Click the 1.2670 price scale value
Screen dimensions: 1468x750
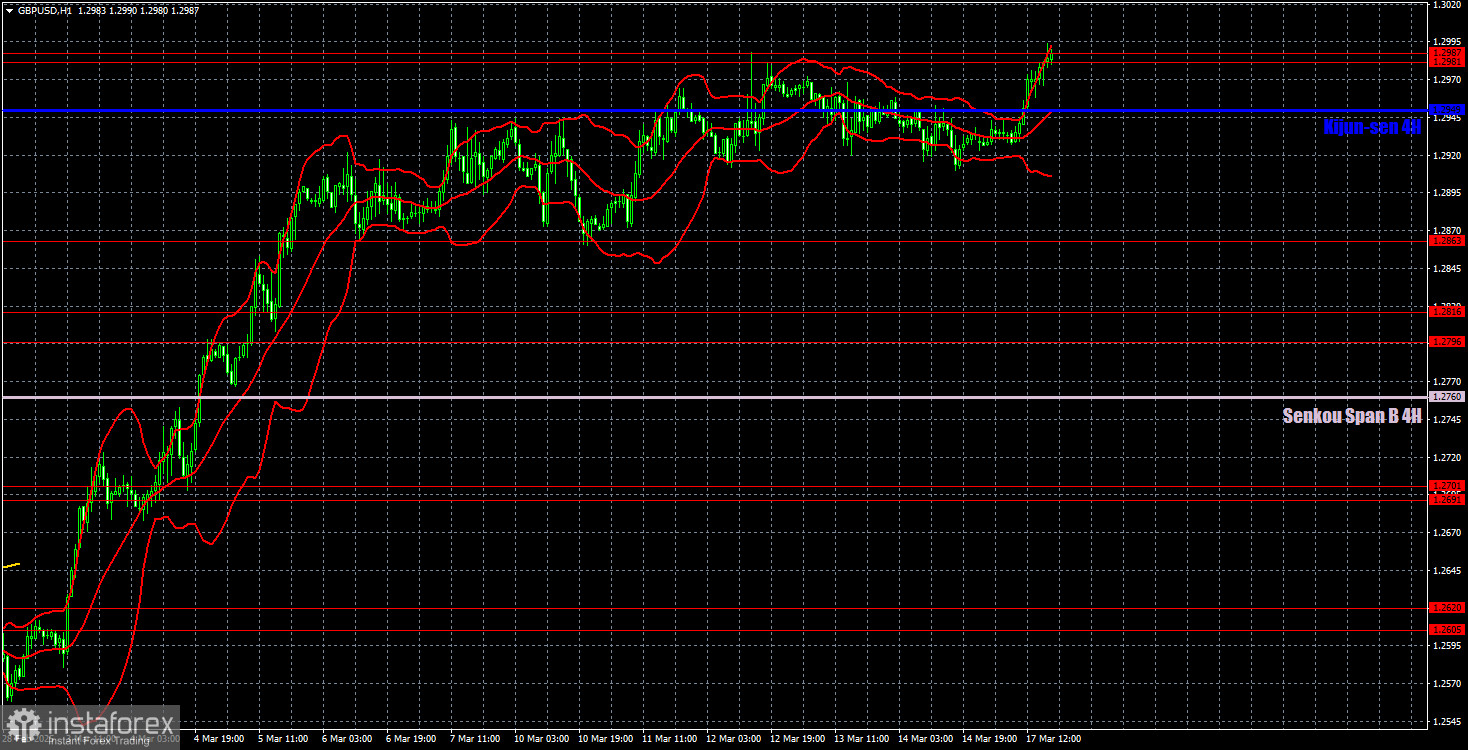click(x=1447, y=534)
